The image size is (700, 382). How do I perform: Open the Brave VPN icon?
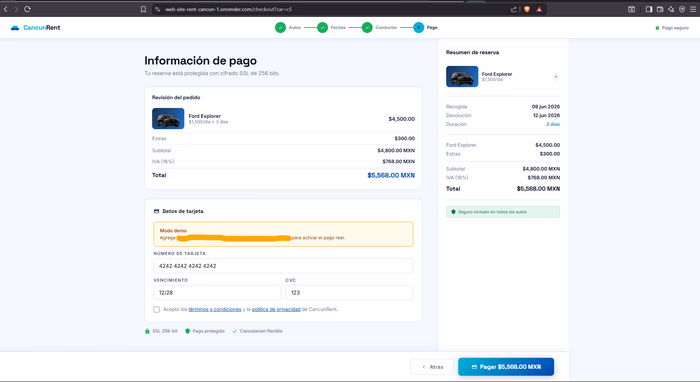(682, 9)
